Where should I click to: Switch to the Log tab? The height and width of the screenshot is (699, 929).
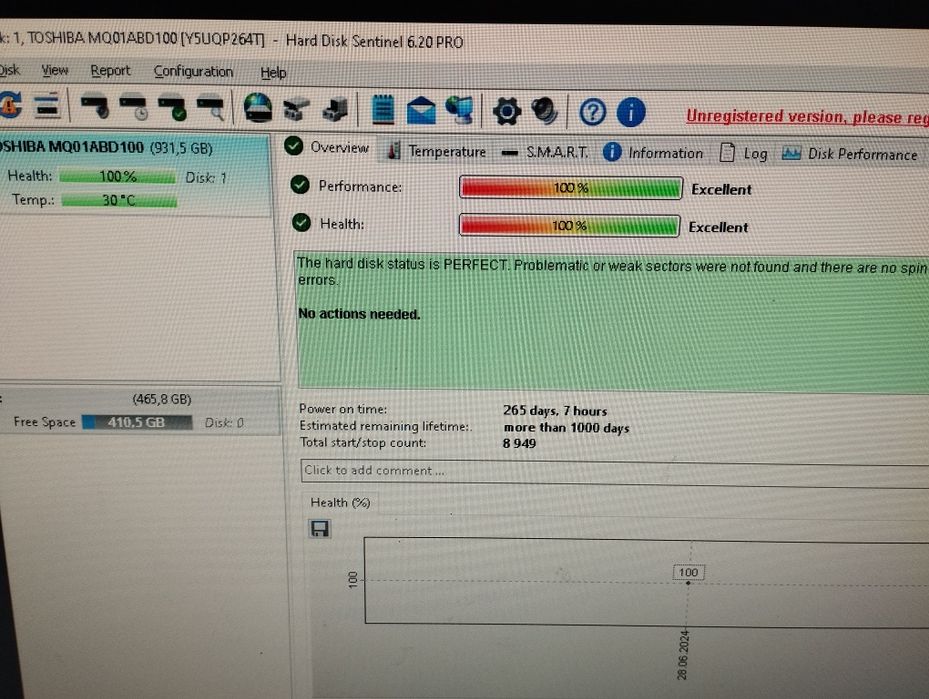coord(744,153)
